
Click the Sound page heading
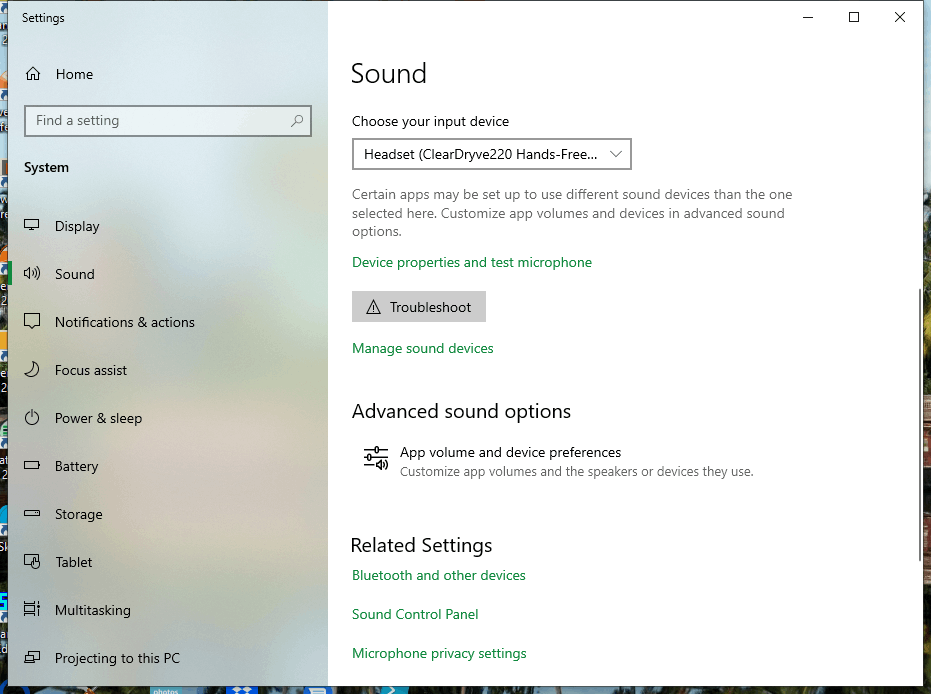coord(389,74)
